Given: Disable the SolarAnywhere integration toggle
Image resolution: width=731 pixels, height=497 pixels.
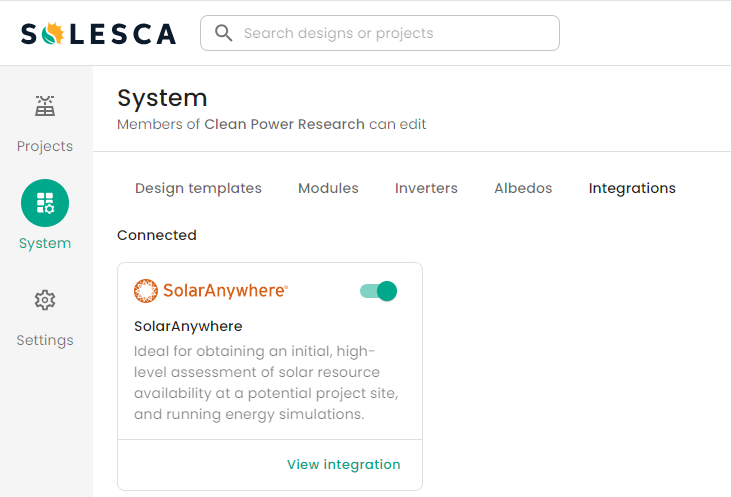Looking at the screenshot, I should click(x=379, y=291).
